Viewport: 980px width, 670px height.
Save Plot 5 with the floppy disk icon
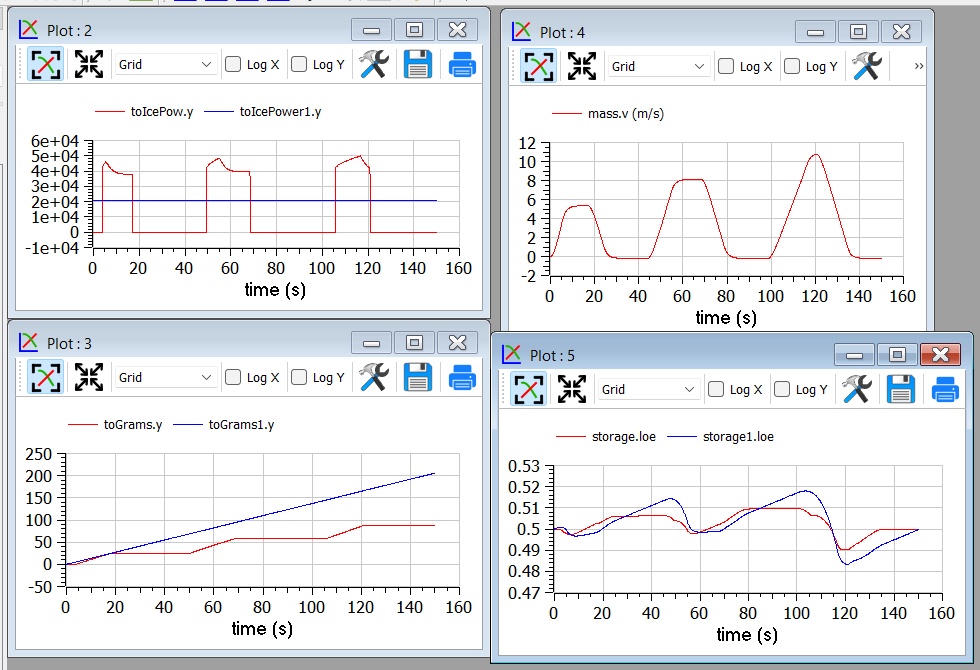click(x=901, y=389)
